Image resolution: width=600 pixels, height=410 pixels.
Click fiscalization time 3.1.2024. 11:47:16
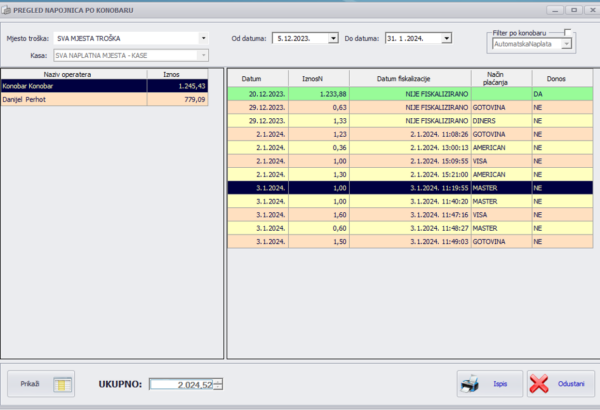click(410, 215)
